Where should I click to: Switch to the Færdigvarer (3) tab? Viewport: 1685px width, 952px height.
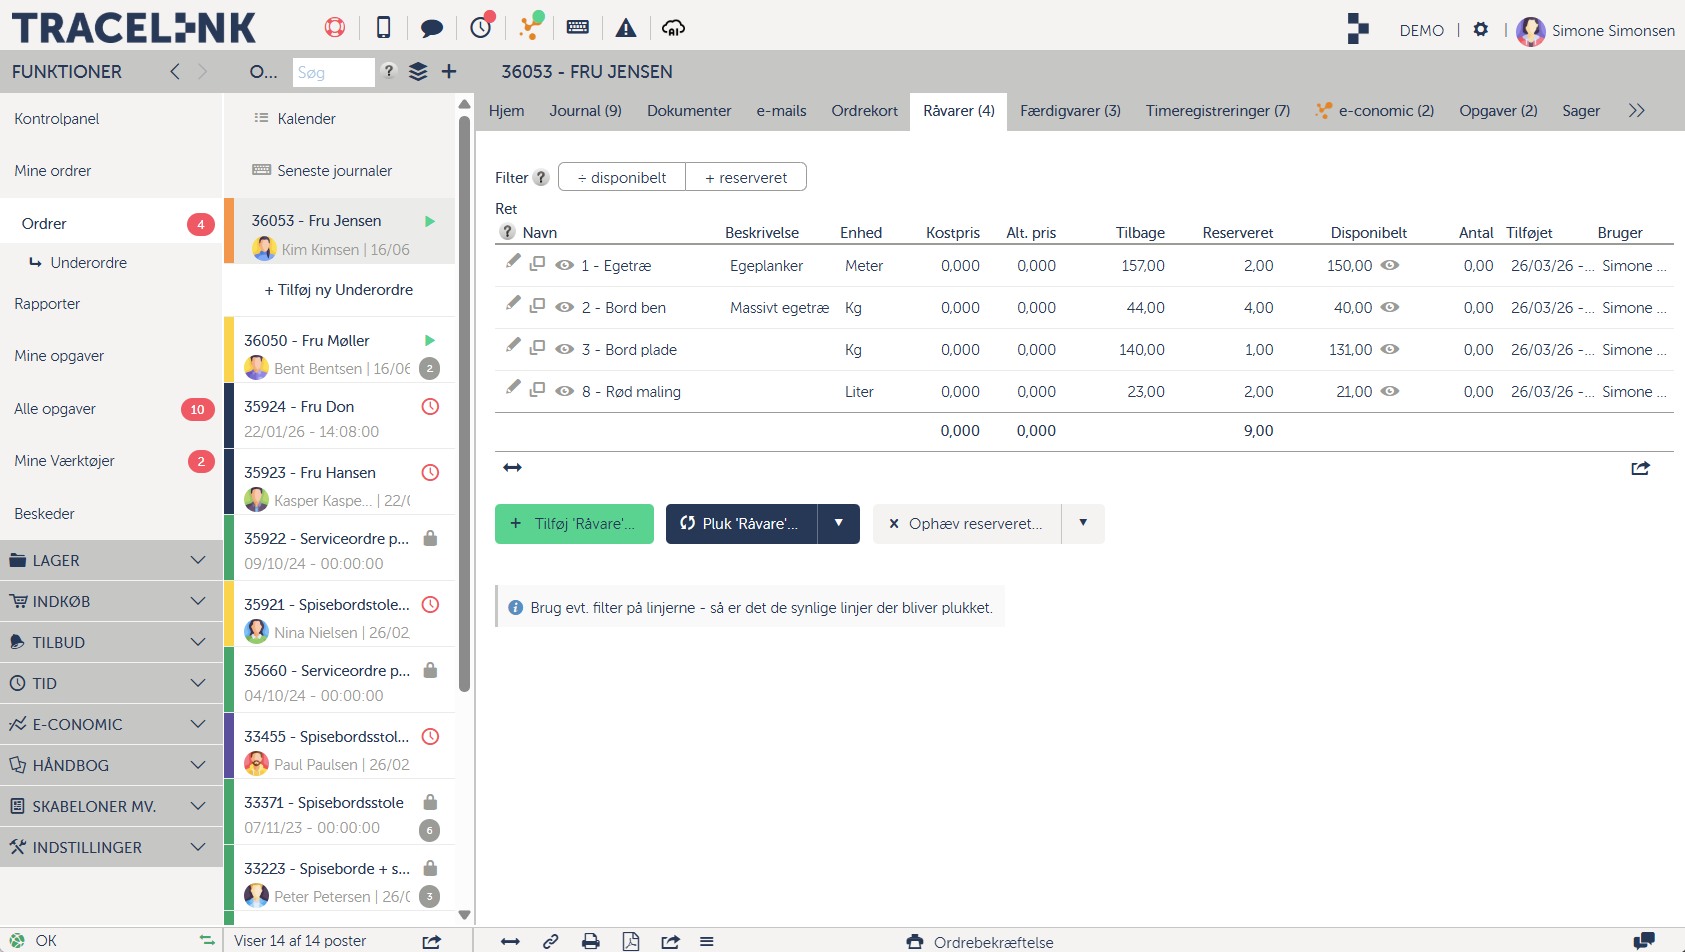1070,111
